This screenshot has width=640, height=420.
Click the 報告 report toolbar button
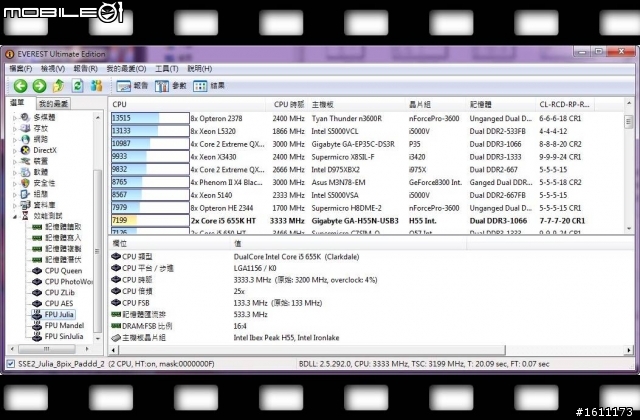point(132,86)
